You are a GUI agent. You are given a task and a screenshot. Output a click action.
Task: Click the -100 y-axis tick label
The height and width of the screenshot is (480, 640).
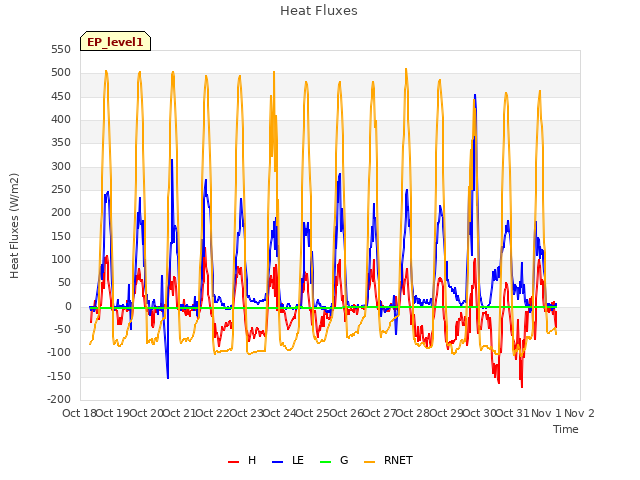pos(59,353)
